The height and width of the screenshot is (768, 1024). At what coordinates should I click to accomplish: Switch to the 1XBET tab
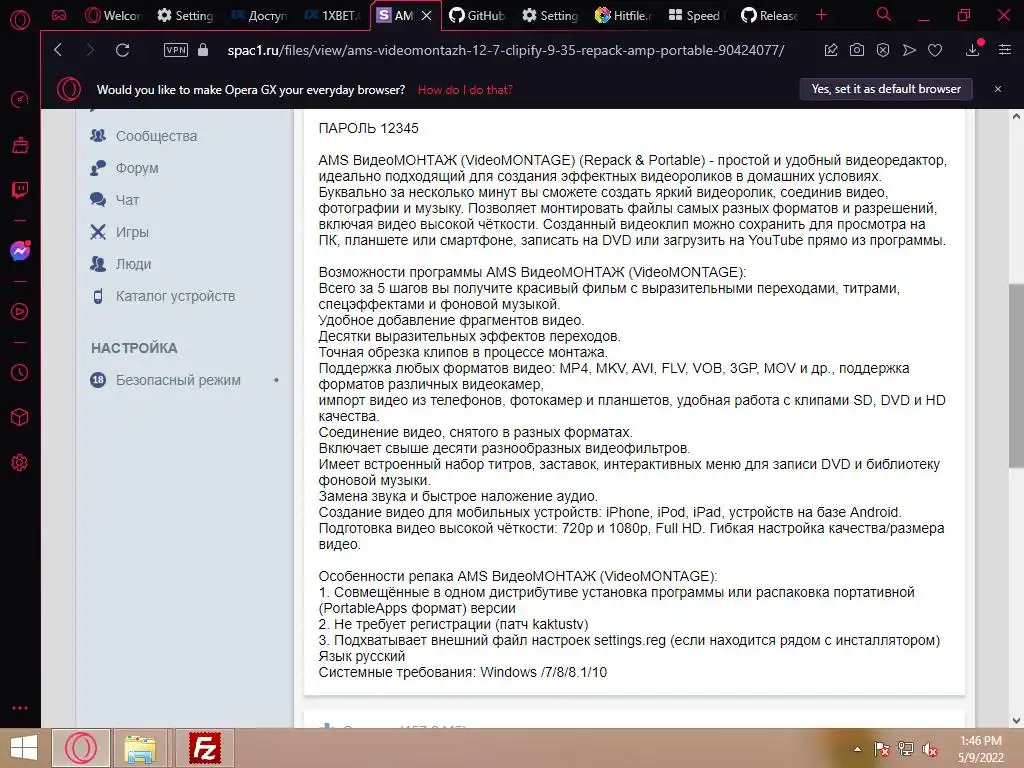click(333, 16)
